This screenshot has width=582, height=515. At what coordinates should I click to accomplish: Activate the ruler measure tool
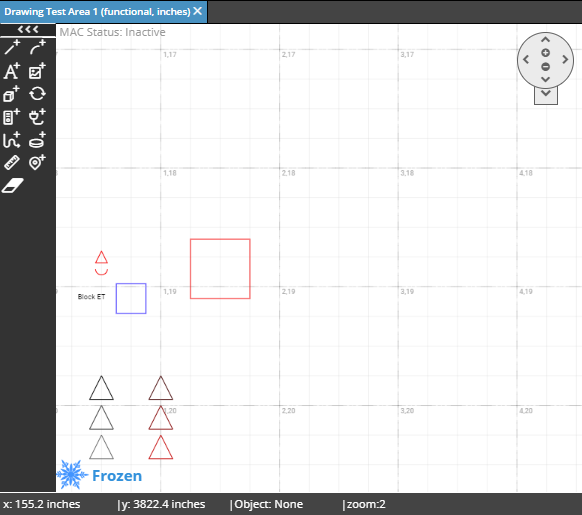coord(12,163)
